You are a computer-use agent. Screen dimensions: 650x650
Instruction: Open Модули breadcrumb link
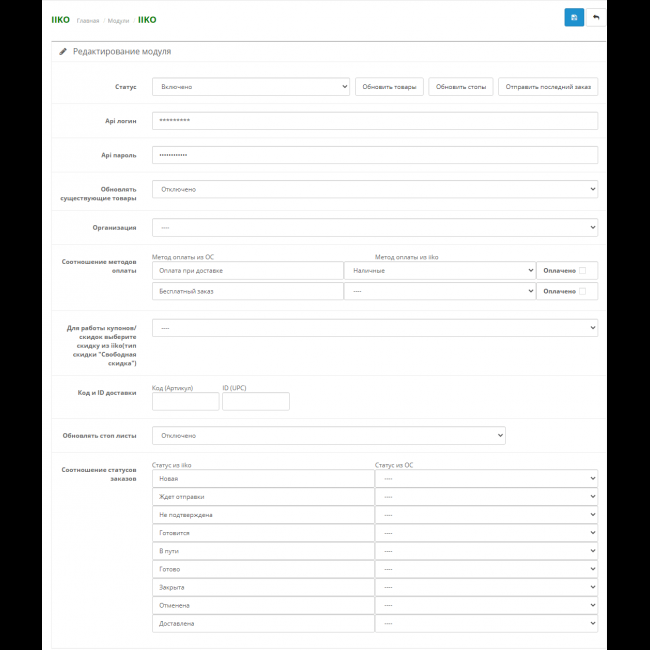point(118,20)
